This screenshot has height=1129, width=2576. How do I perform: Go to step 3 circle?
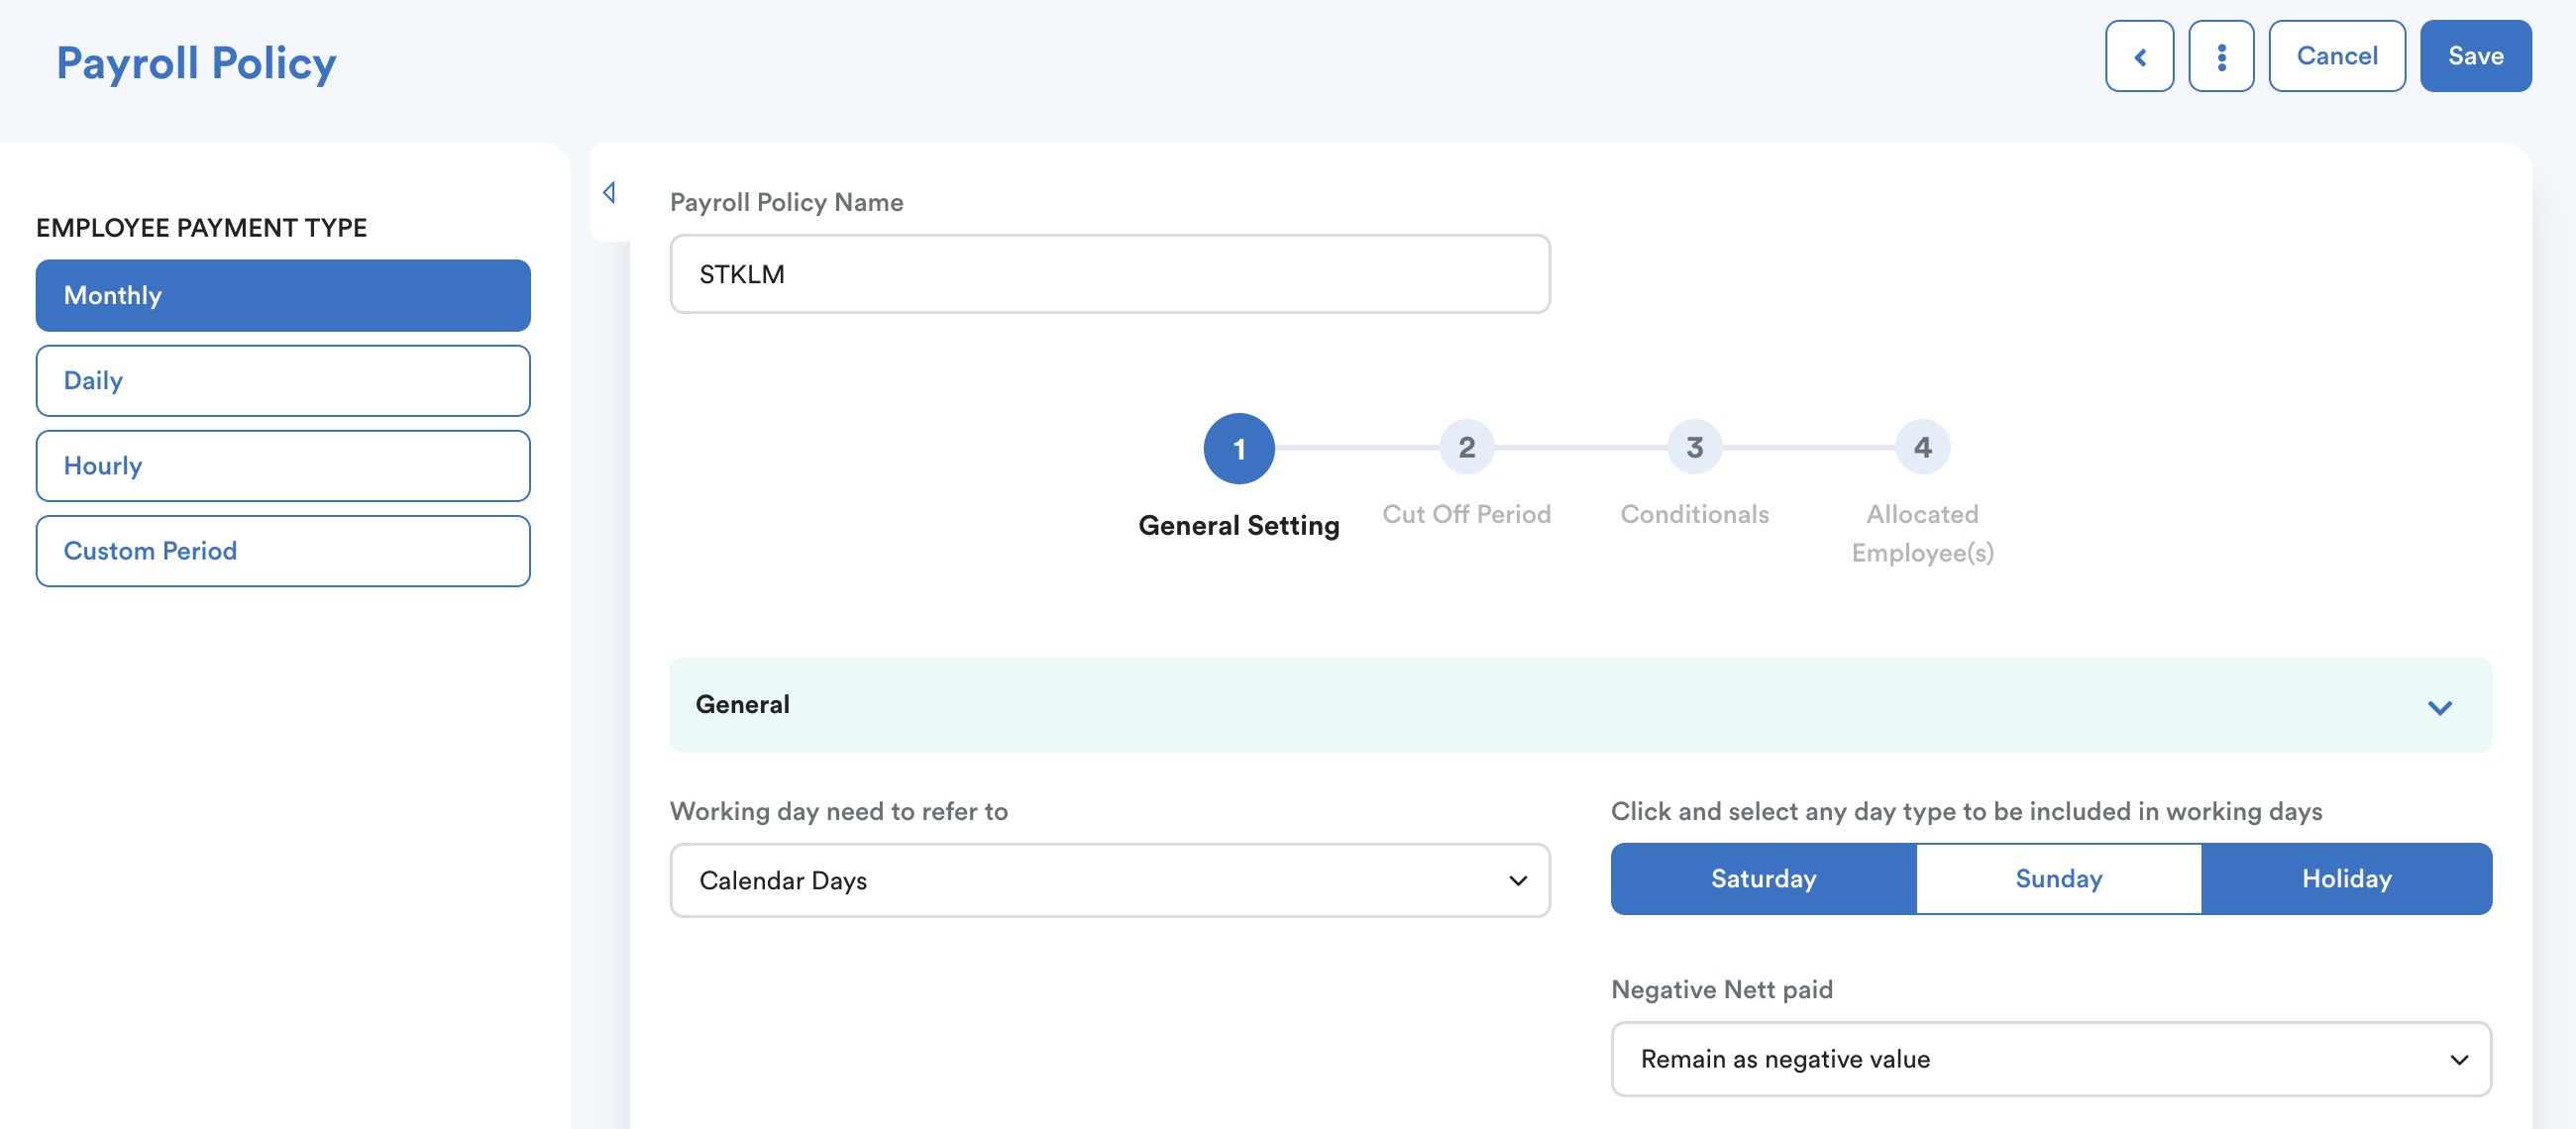(1694, 447)
